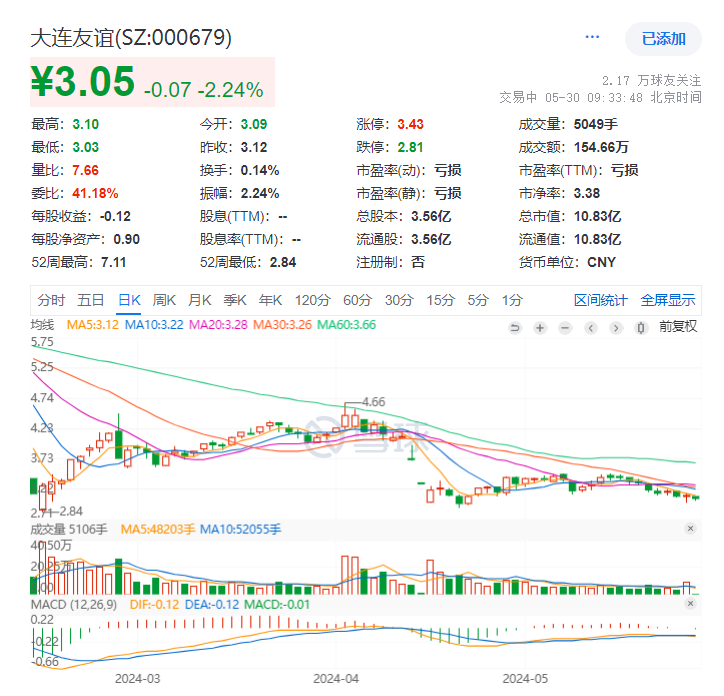
Task: Close the 成交量 volume indicator panel
Action: pyautogui.click(x=690, y=528)
